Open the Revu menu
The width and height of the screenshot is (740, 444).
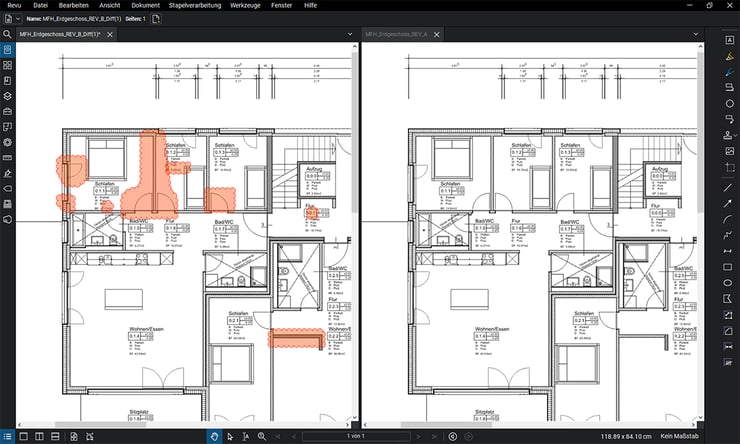[x=14, y=6]
